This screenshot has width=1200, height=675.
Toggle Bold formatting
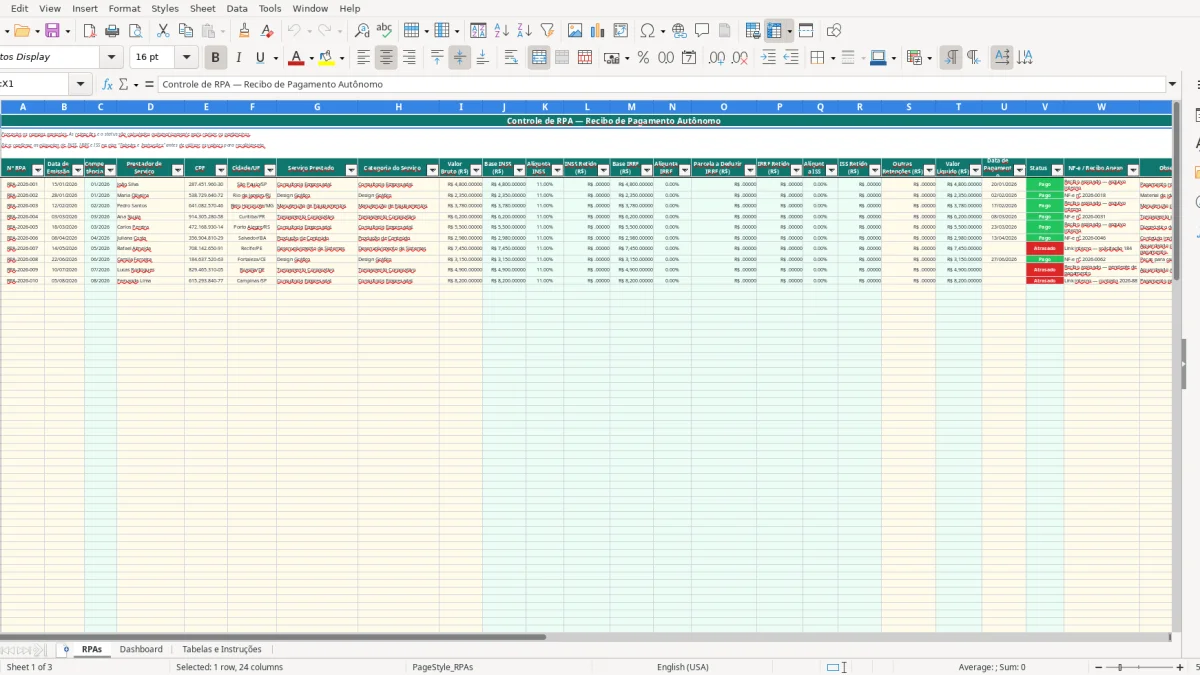tap(214, 58)
